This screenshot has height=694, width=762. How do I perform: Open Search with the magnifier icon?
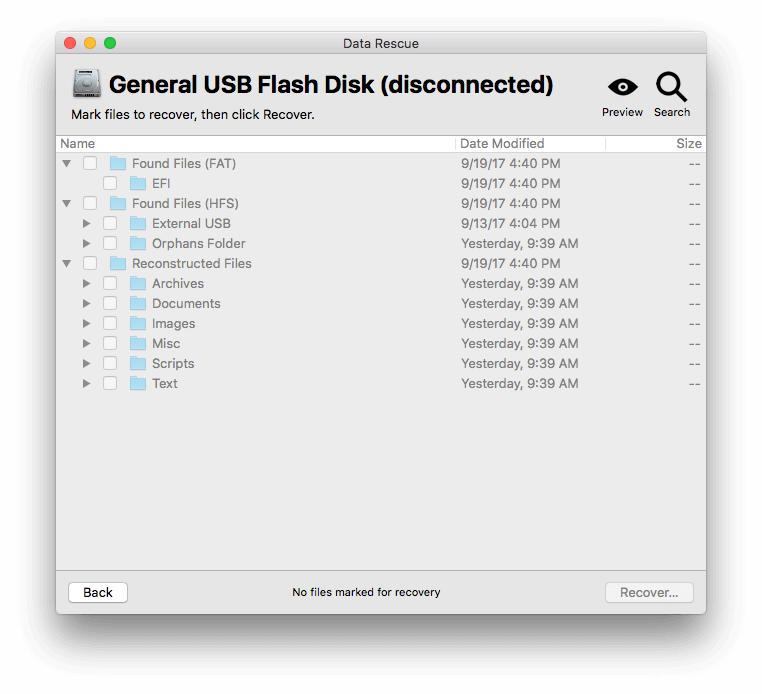click(x=671, y=88)
